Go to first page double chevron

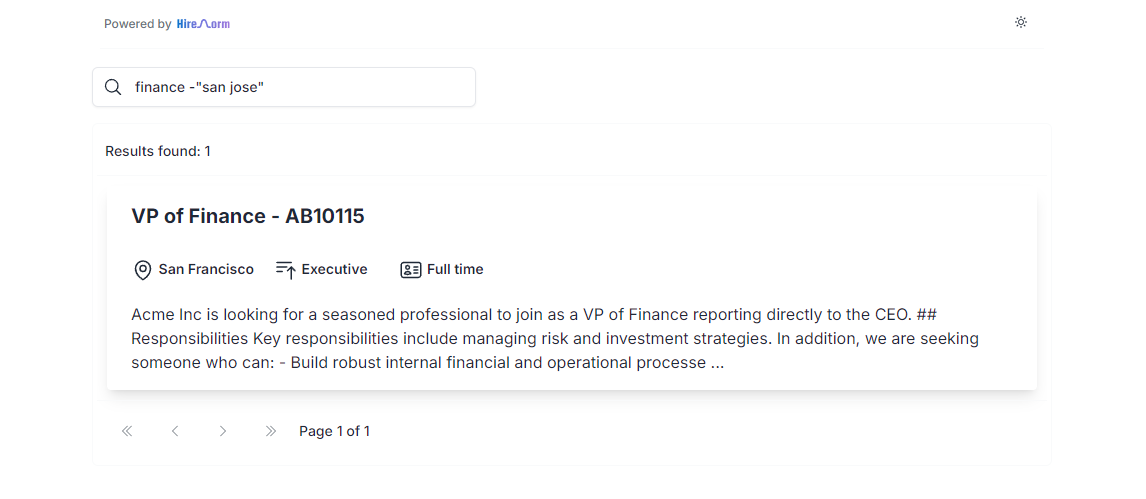pos(127,431)
